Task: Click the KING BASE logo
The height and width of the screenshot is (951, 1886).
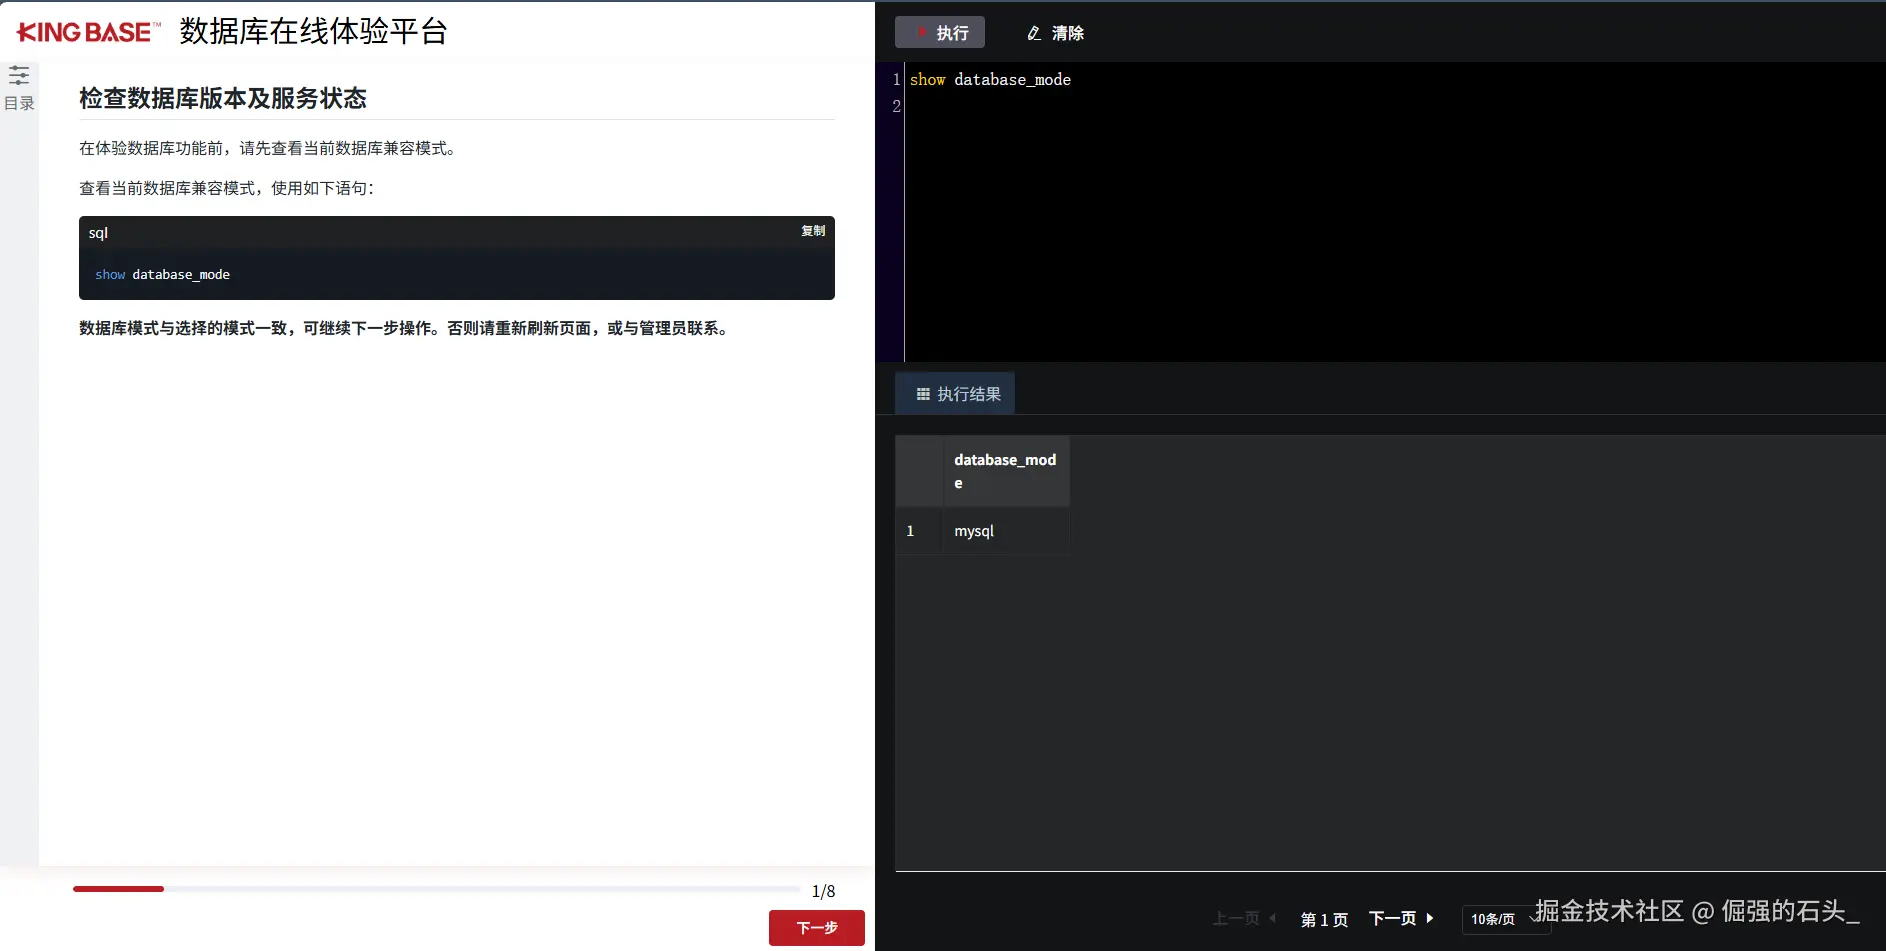Action: (85, 30)
